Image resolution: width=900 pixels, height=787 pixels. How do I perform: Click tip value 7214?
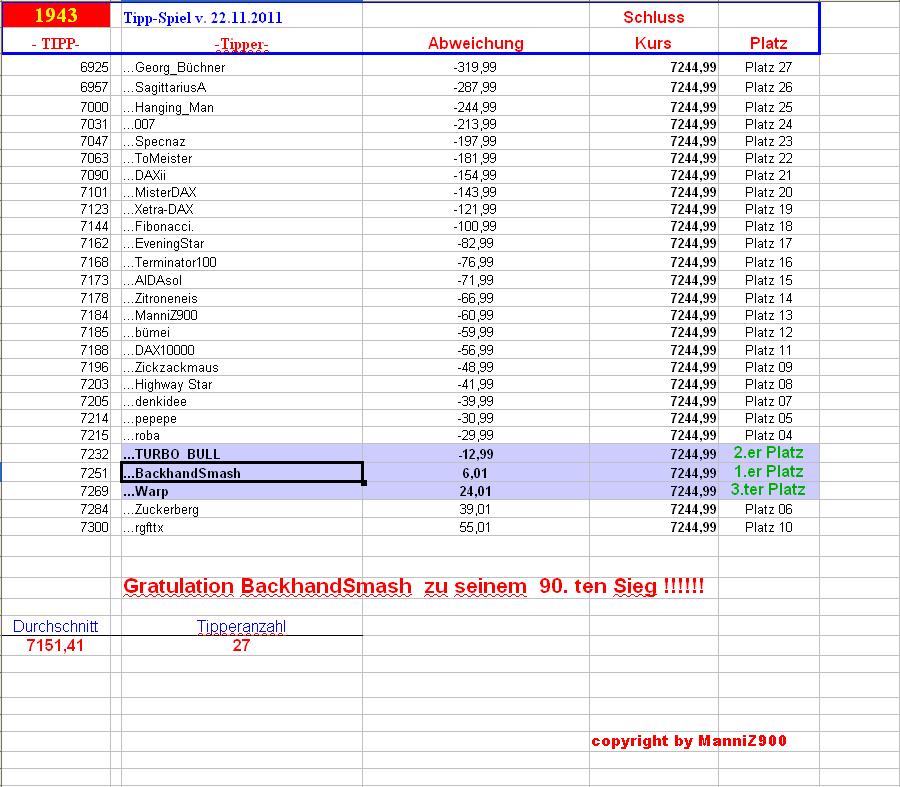point(94,418)
